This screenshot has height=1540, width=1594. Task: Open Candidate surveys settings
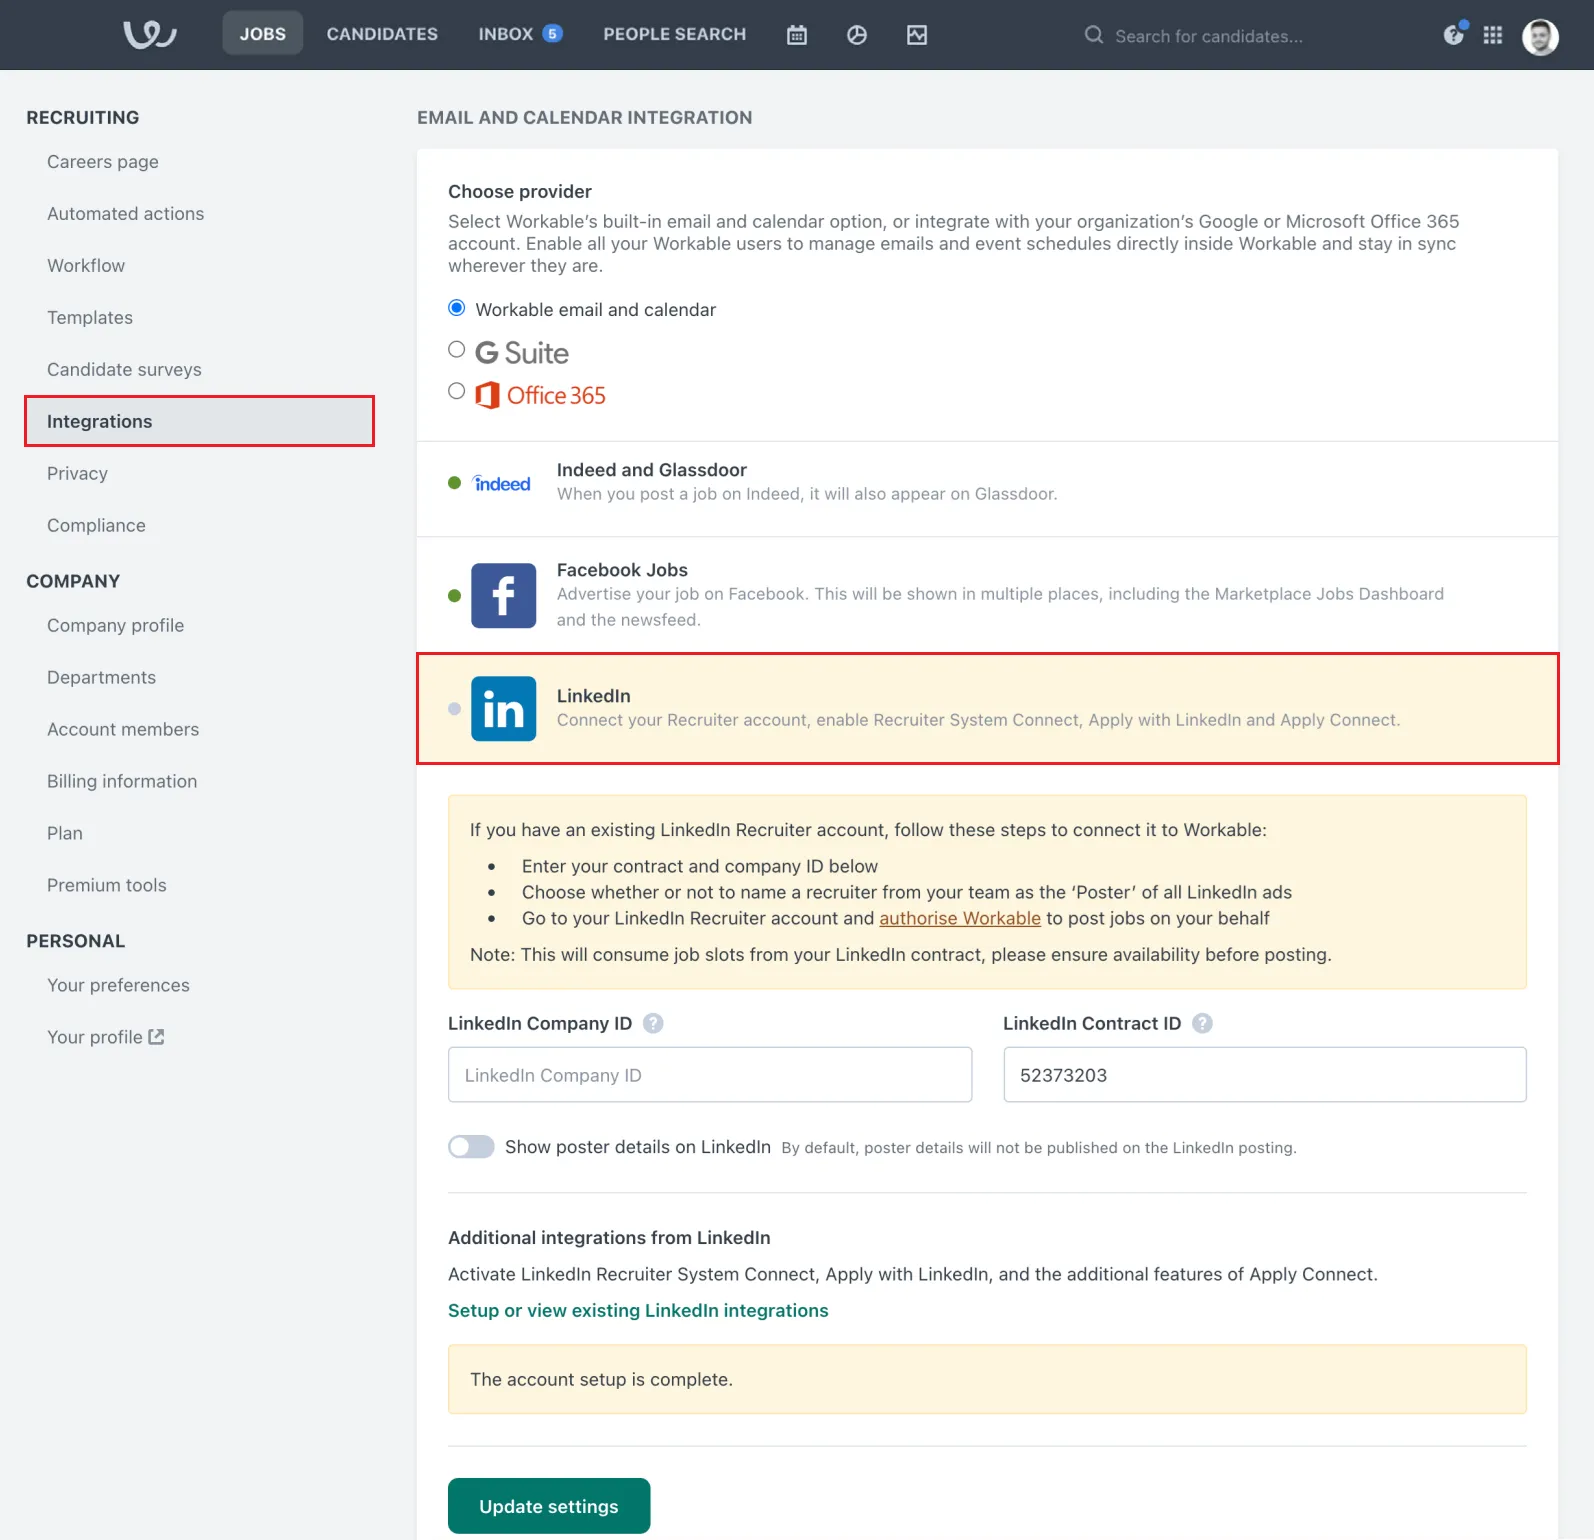click(124, 370)
